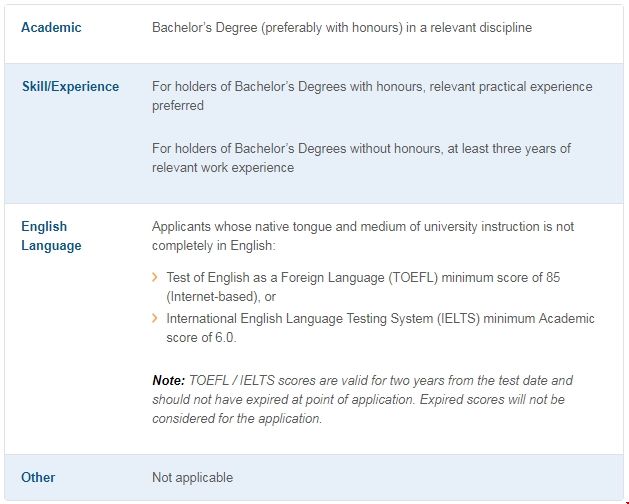This screenshot has width=629, height=504.
Task: Click the orange chevron bullet beside TOEFL
Action: click(155, 277)
